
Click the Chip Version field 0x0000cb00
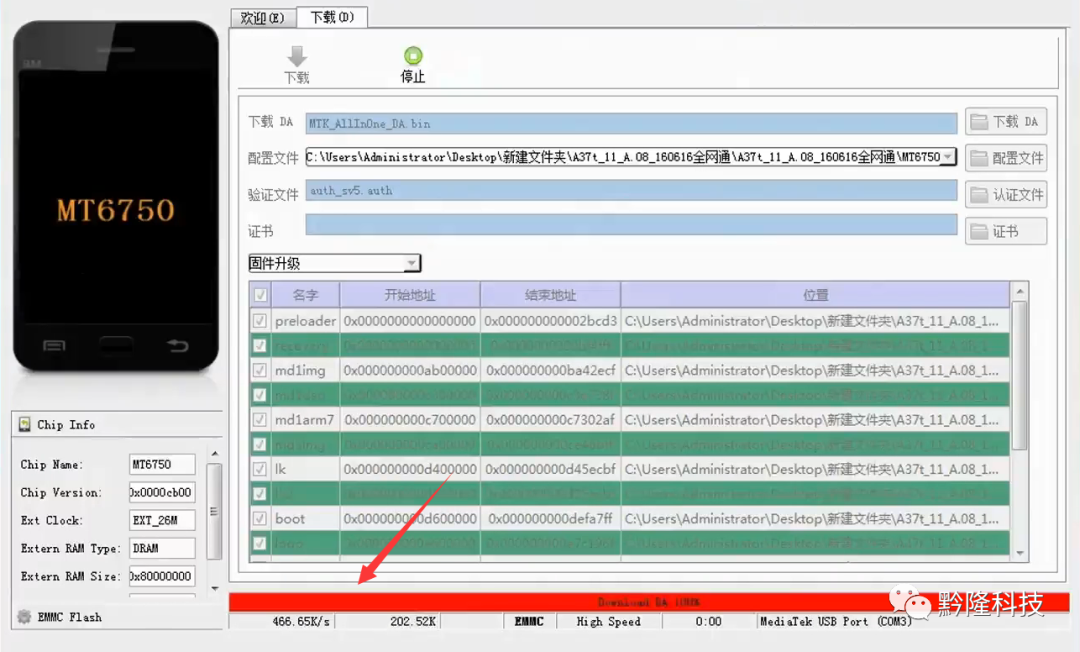pos(162,492)
